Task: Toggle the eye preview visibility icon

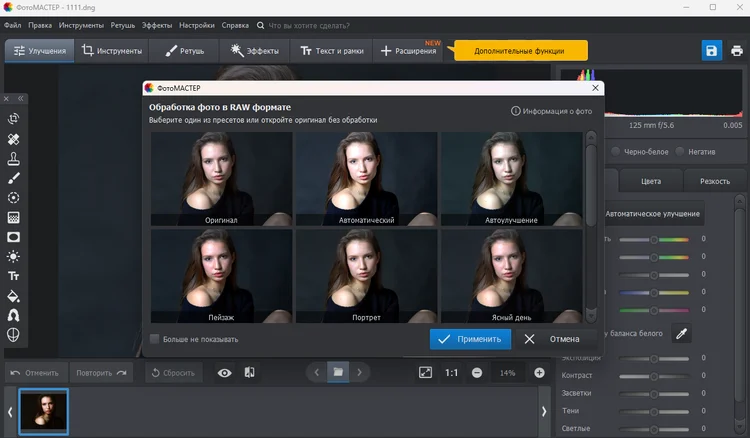Action: [x=224, y=373]
